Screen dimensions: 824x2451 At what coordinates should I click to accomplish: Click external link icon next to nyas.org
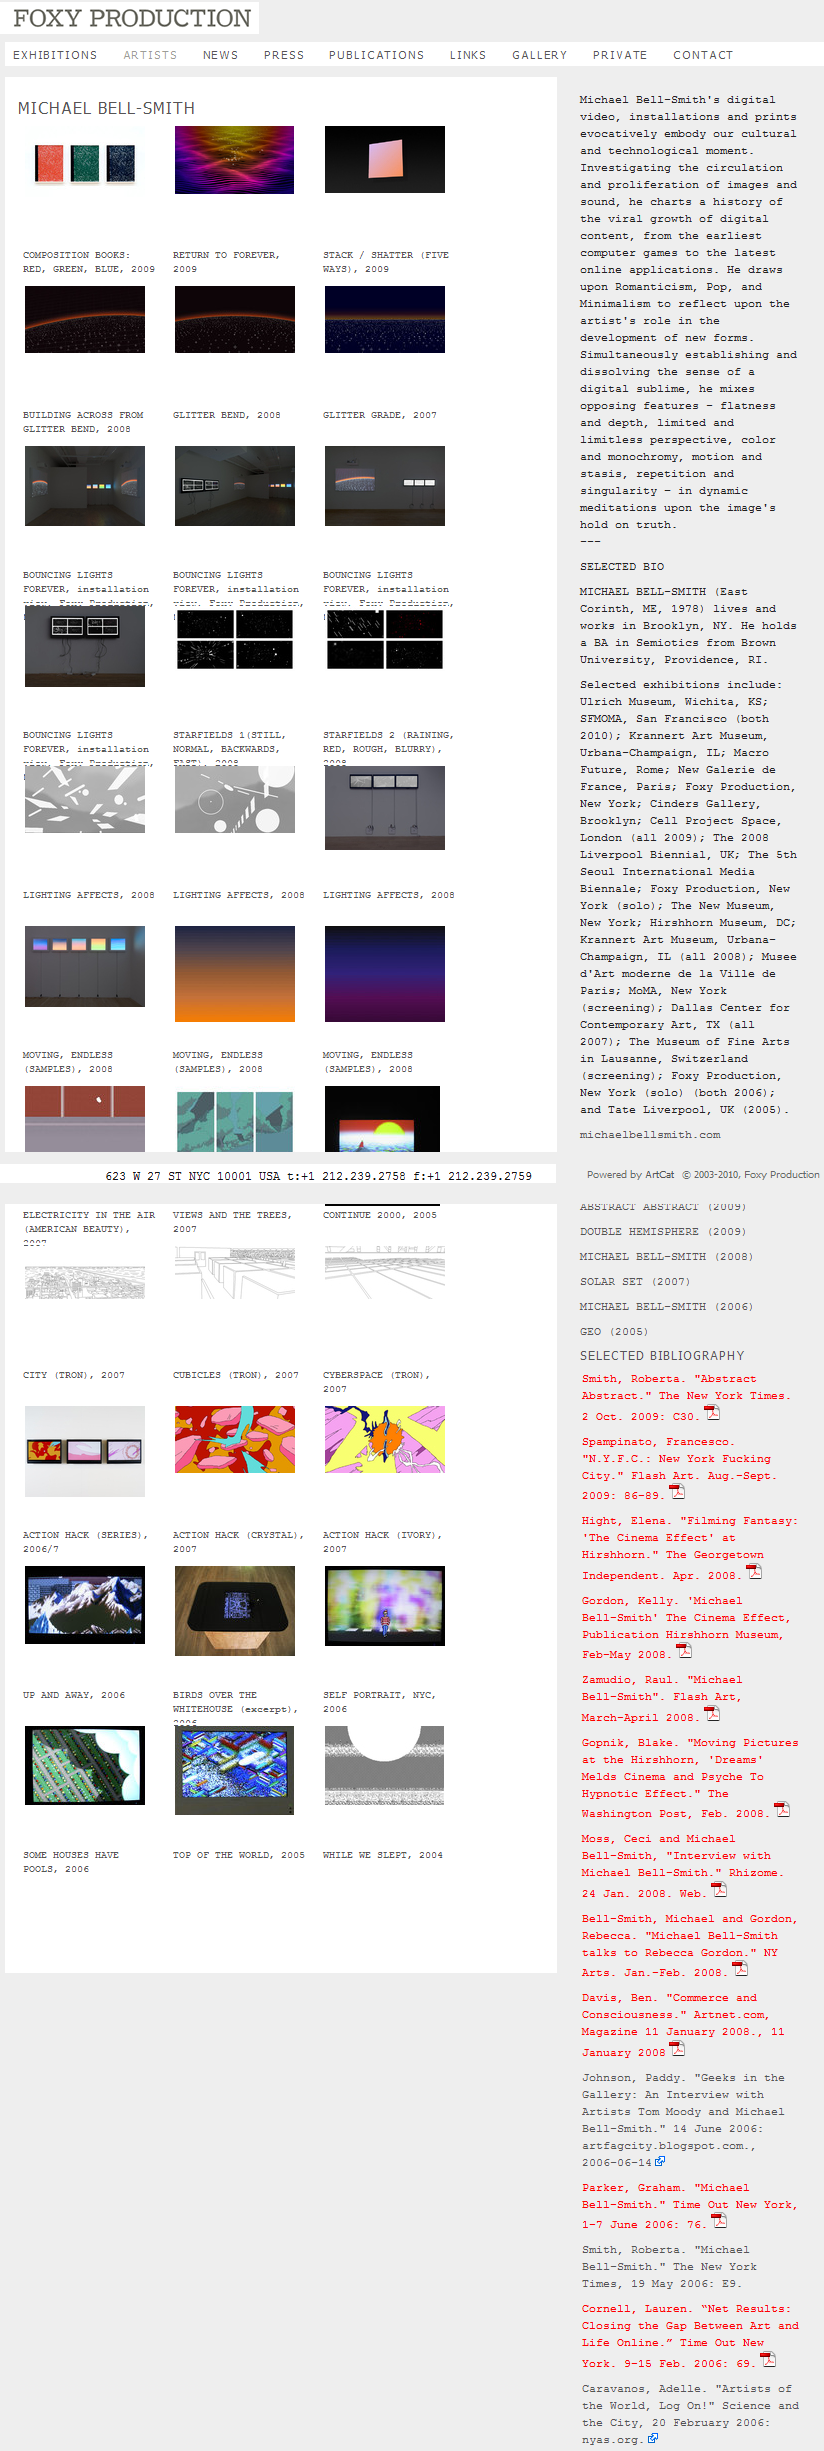tap(653, 2439)
